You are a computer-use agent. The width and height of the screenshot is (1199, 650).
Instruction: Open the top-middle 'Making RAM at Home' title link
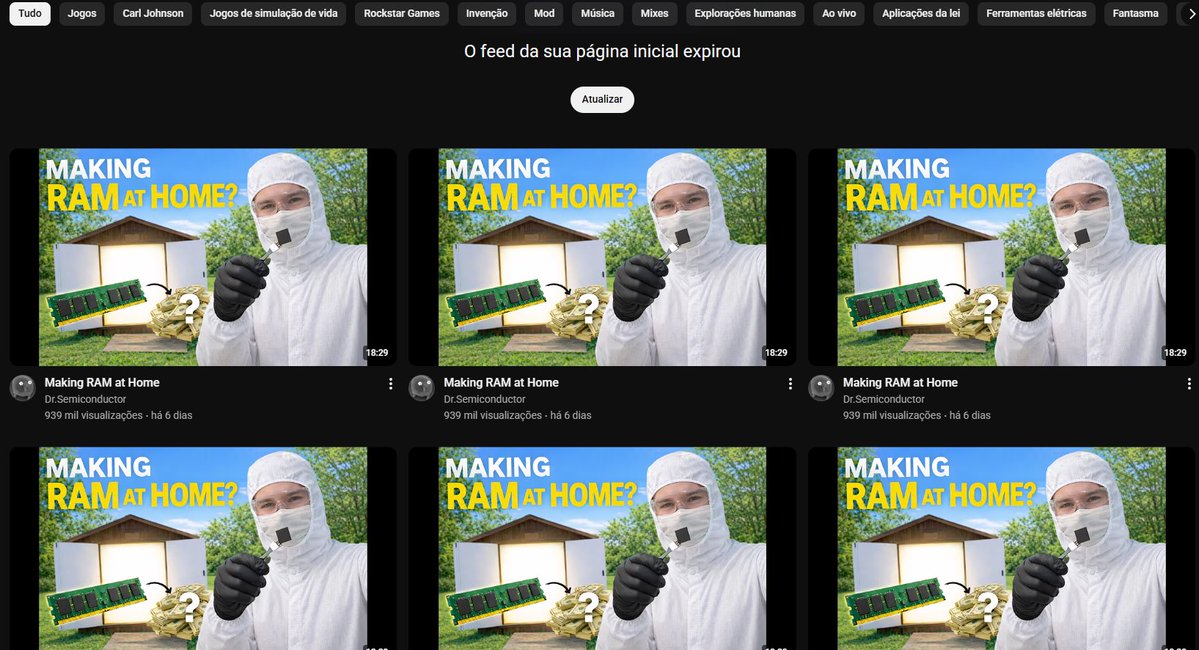(501, 382)
